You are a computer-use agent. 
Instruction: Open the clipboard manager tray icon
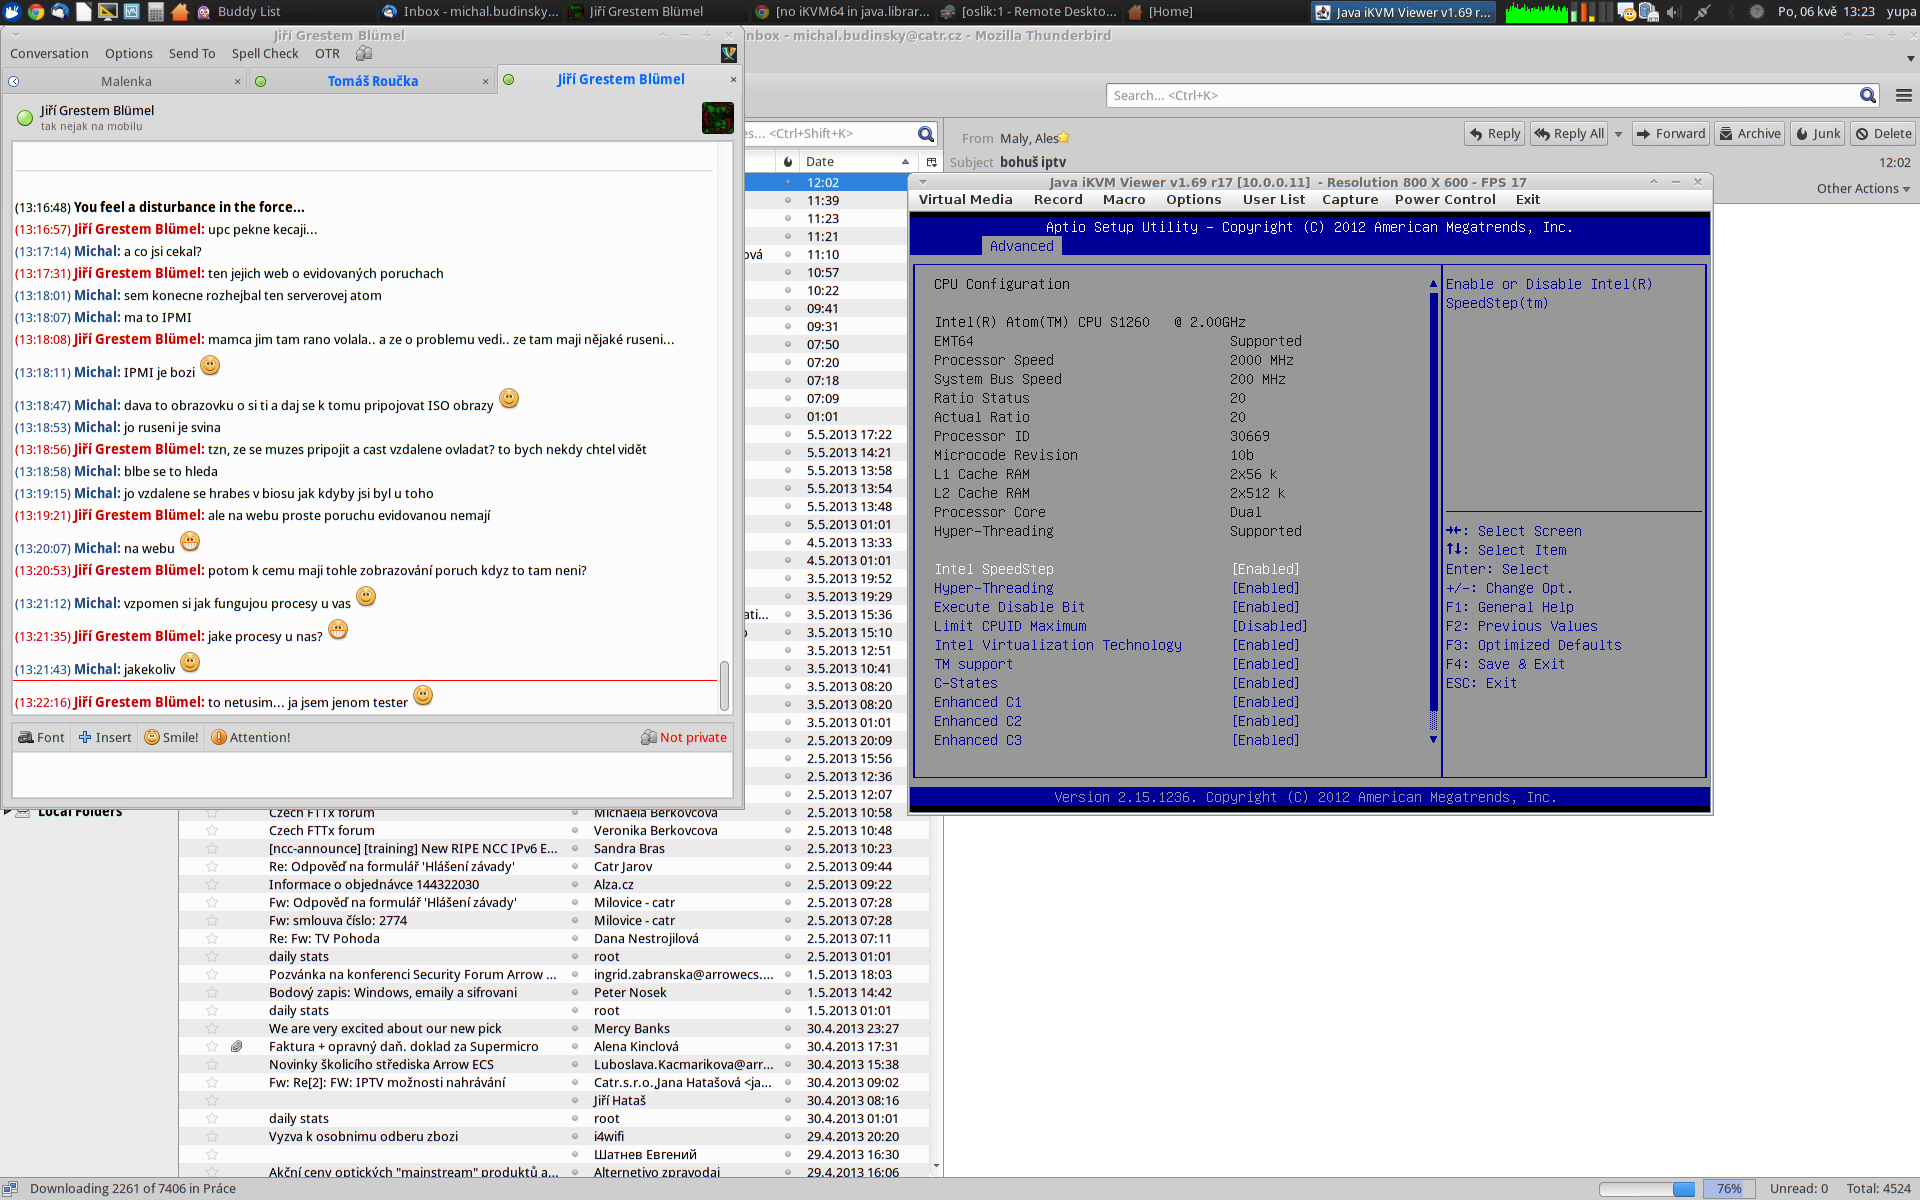click(1649, 12)
